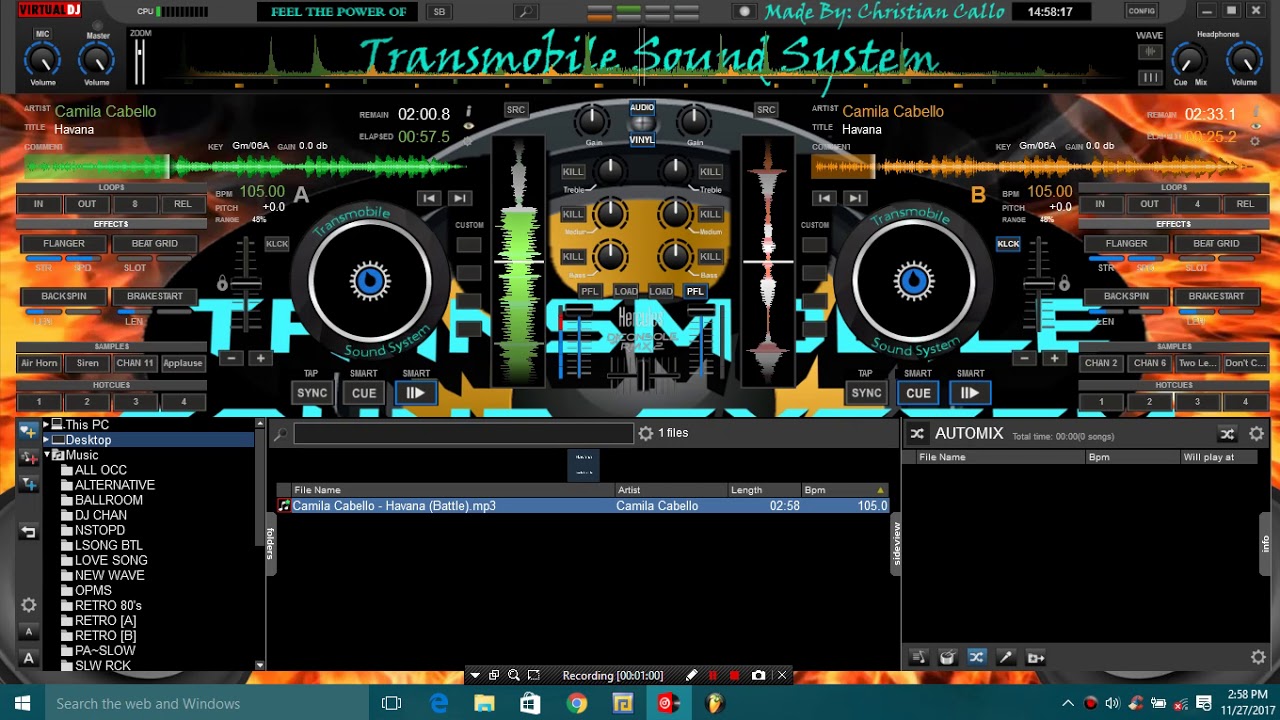
Task: Toggle SRC source for deck A
Action: [516, 110]
